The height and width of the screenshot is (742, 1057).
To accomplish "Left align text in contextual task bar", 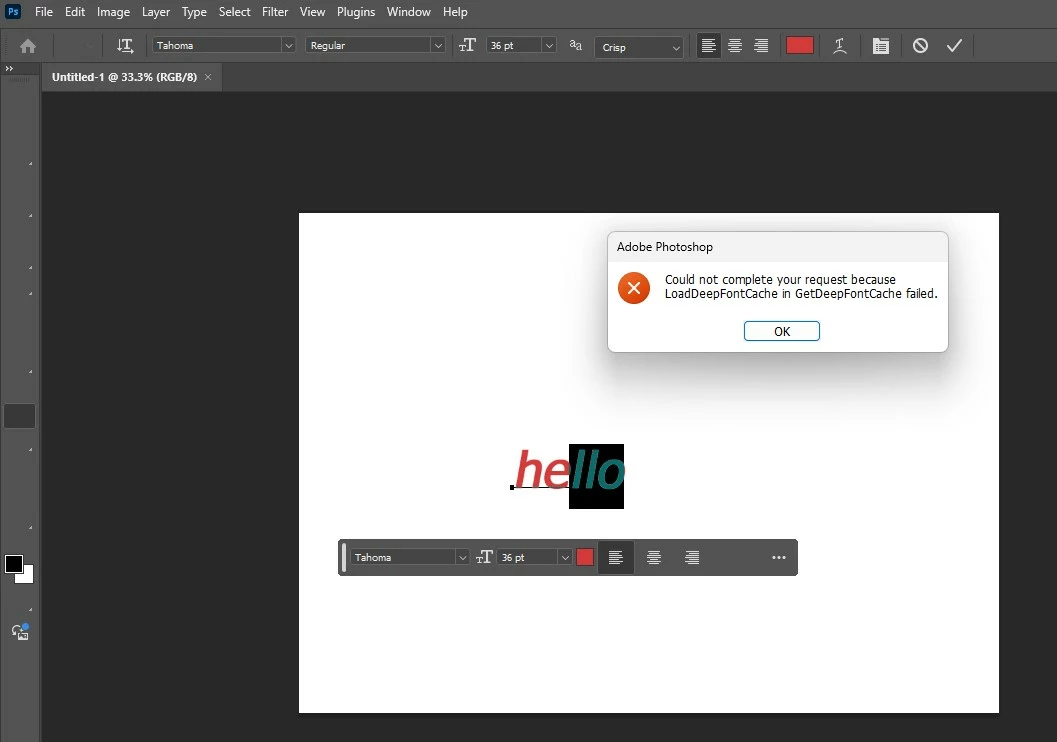I will tap(615, 557).
